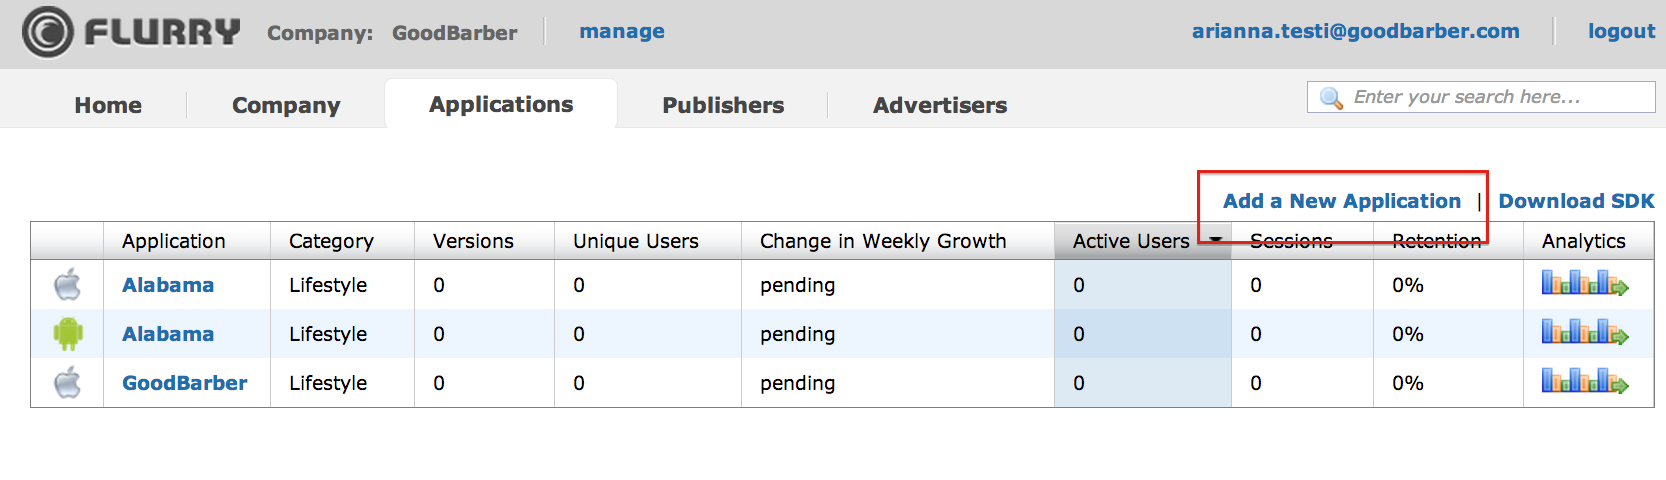
Task: Click Apple icon in GoodBarber row
Action: [67, 382]
